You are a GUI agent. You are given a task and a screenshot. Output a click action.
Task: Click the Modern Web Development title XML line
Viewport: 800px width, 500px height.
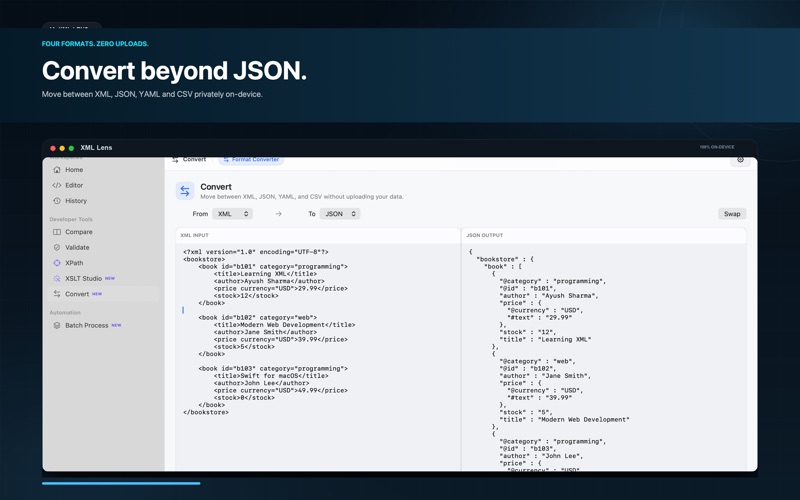click(x=284, y=324)
